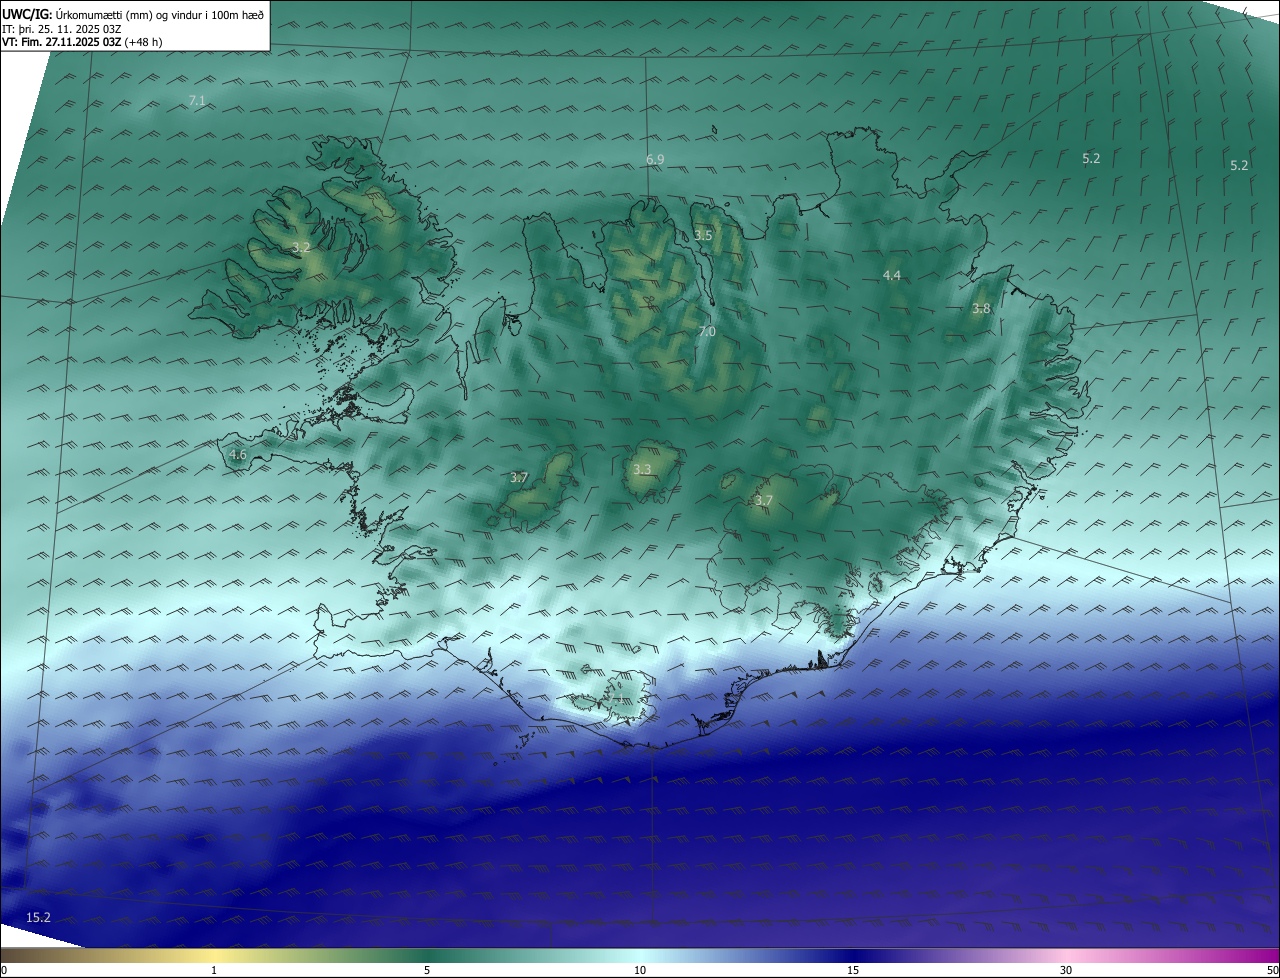Click the 6.9 value label on the map

coord(655,160)
